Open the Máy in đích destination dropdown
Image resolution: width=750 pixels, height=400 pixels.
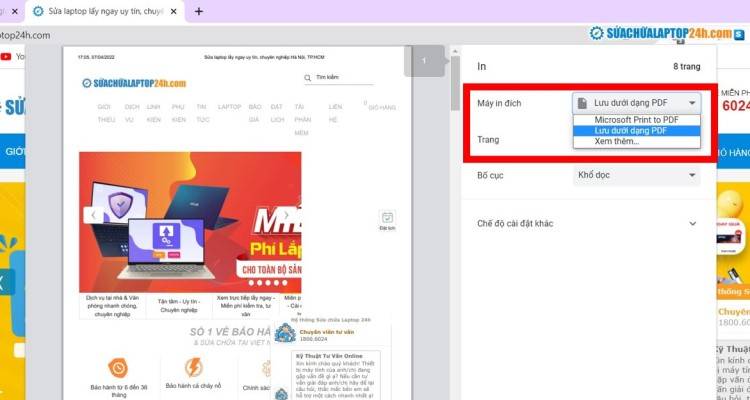(x=637, y=103)
